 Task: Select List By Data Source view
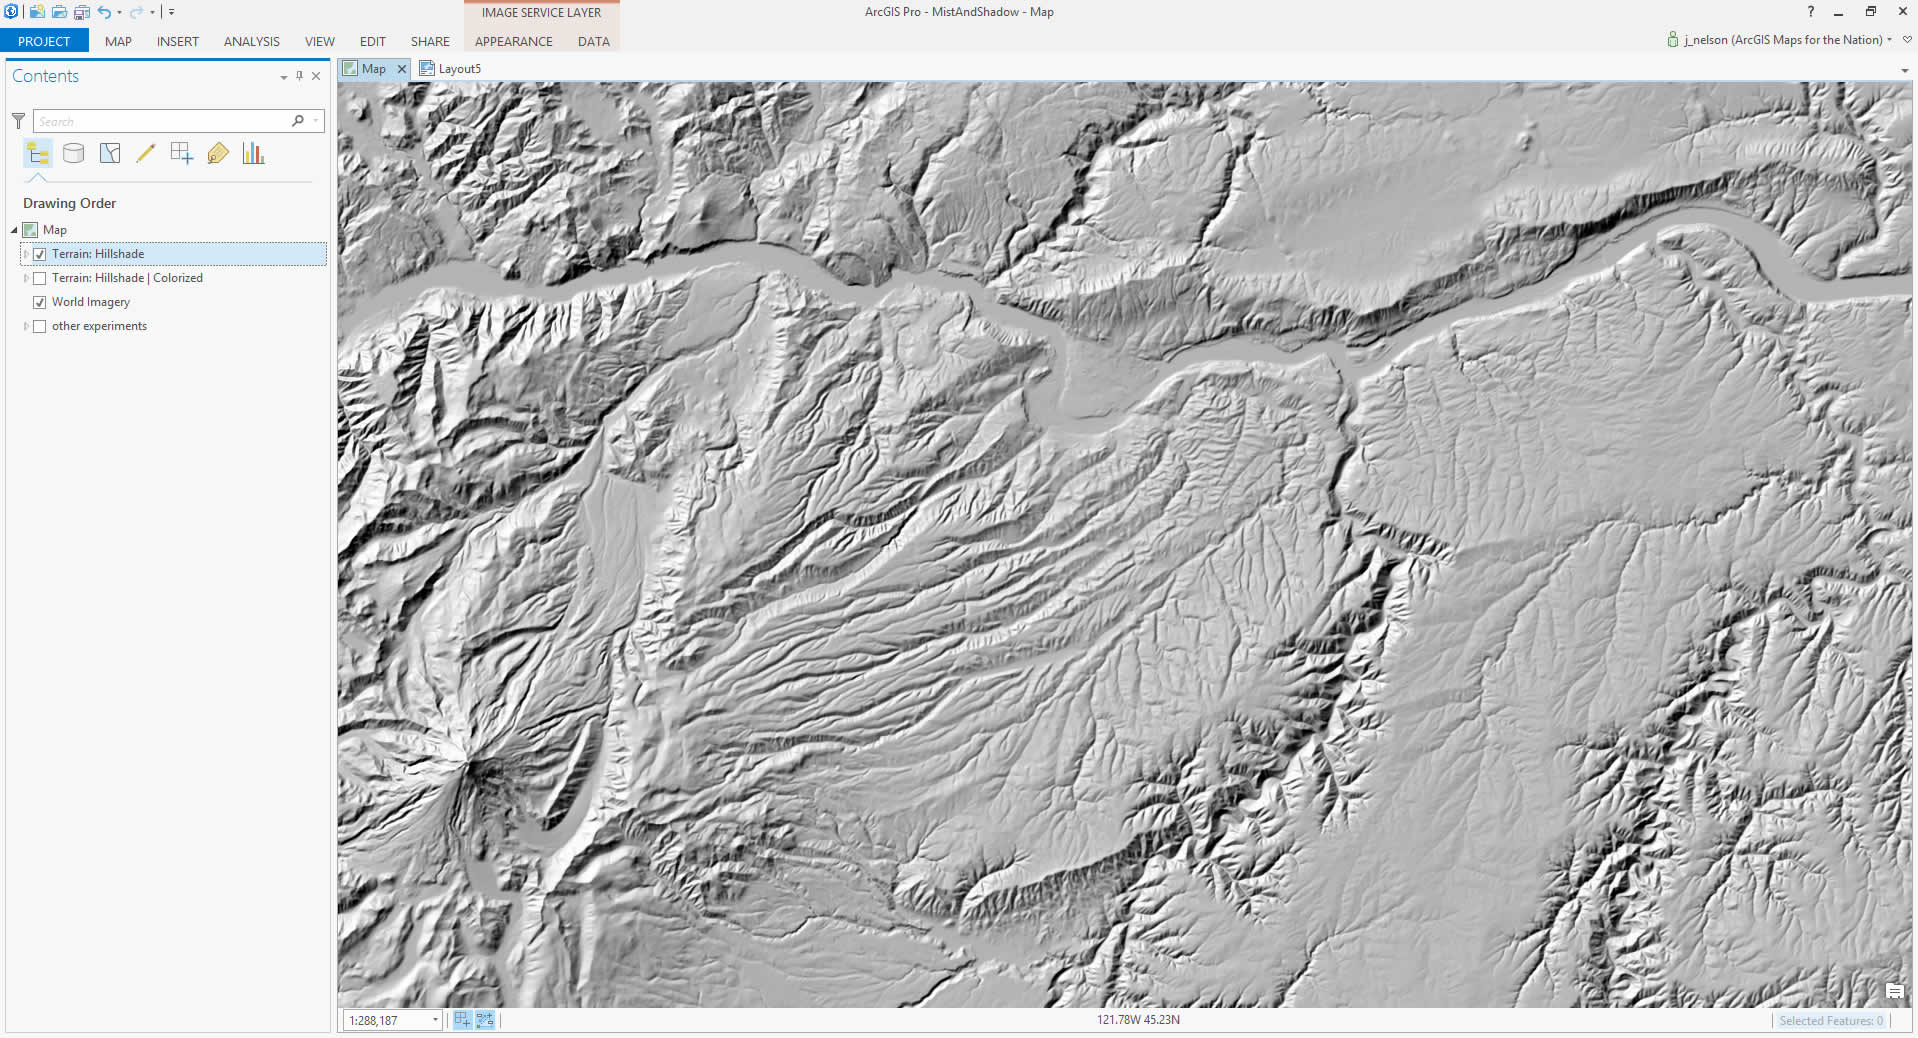(x=73, y=153)
